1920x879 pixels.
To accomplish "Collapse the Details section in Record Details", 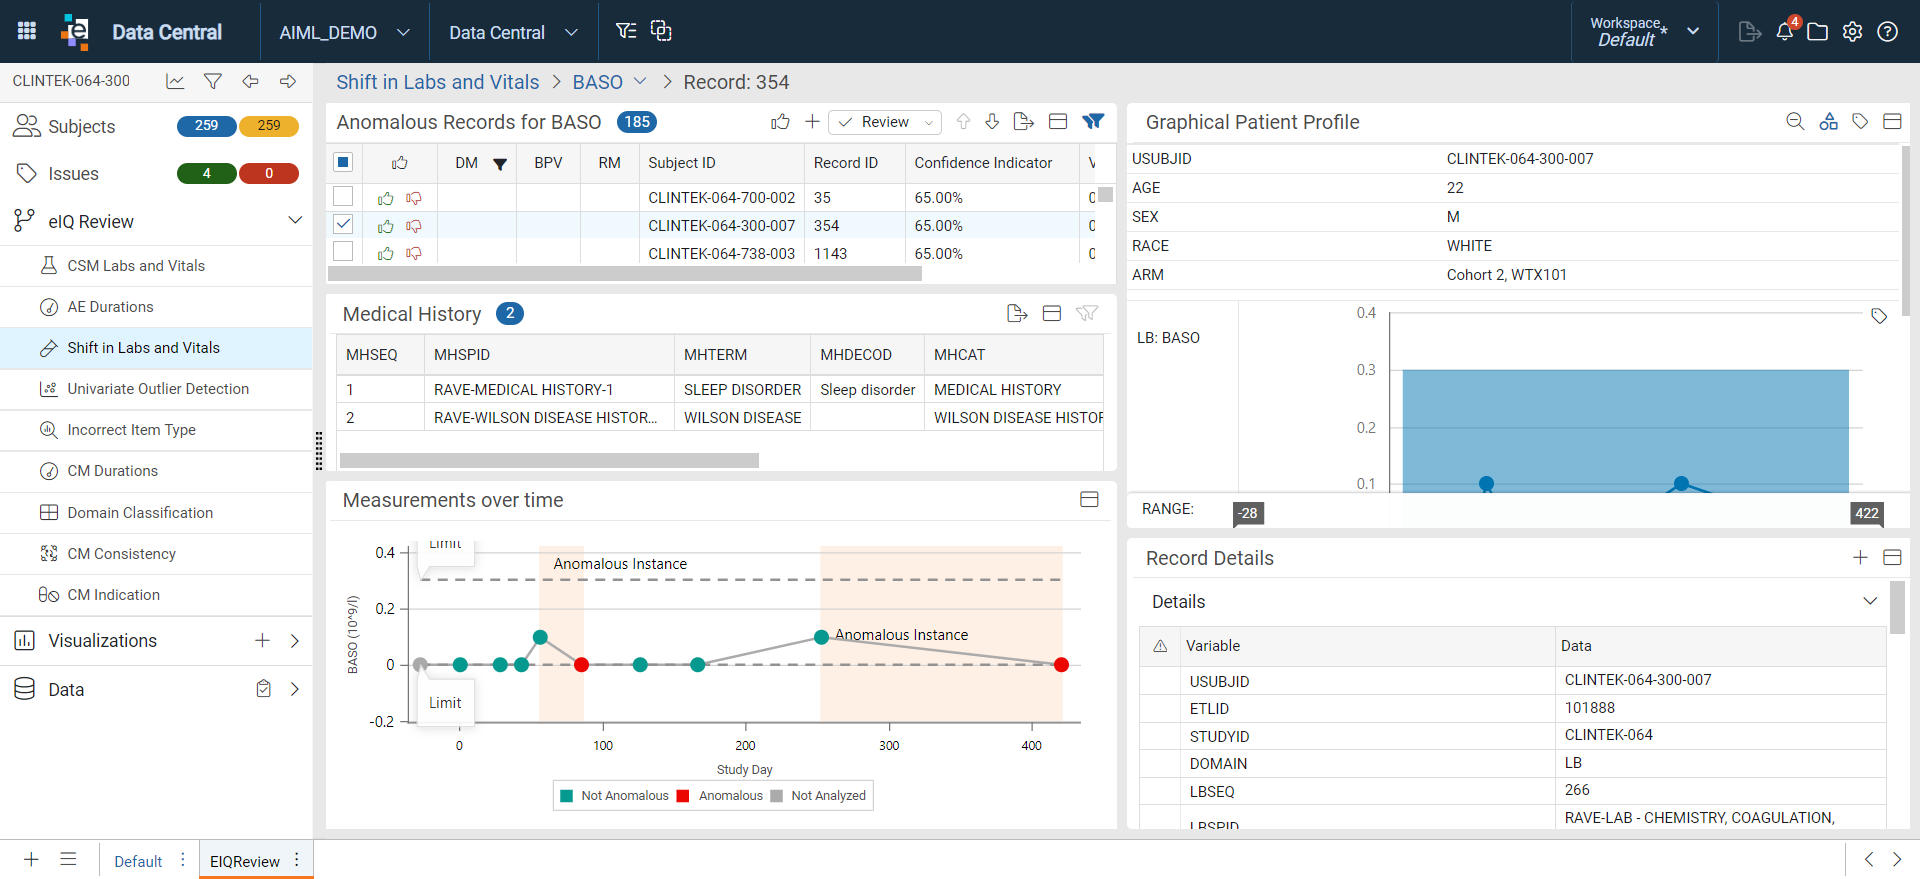I will tap(1869, 601).
